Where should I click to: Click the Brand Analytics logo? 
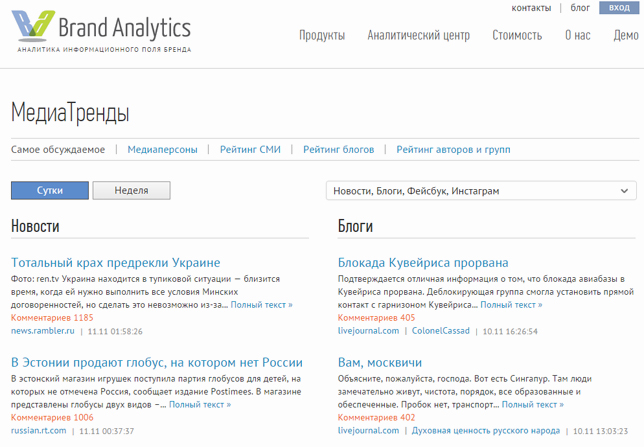pyautogui.click(x=101, y=31)
